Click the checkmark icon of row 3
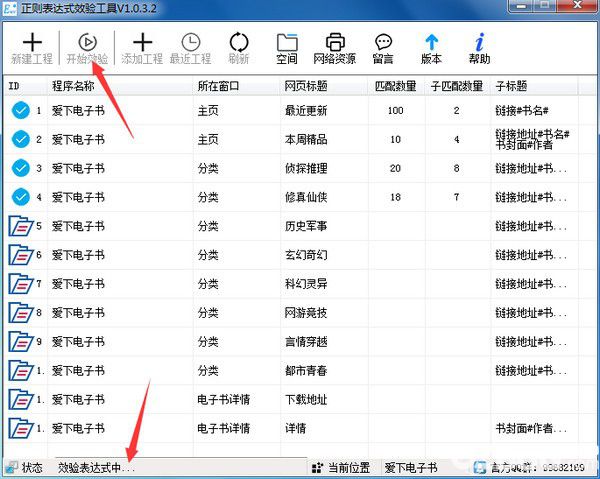 point(21,168)
